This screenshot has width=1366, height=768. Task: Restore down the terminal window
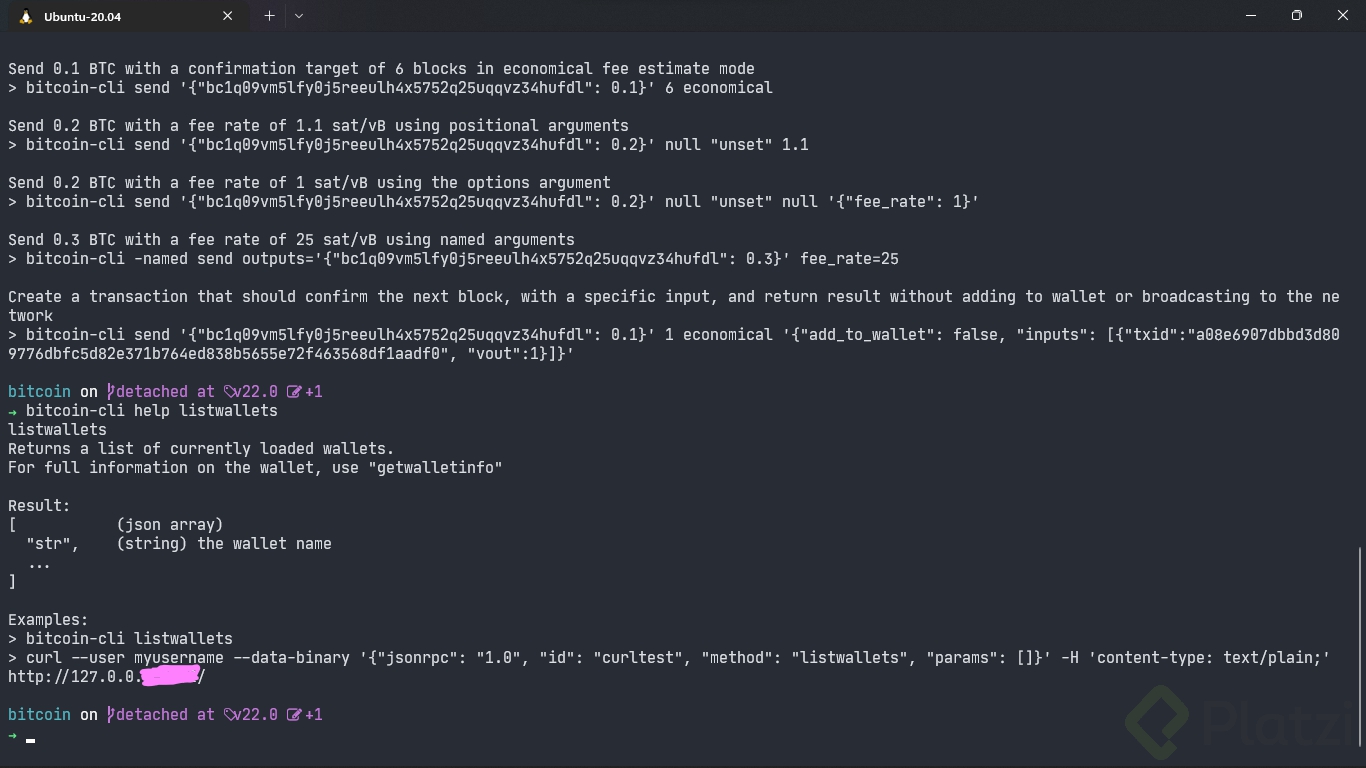pos(1297,16)
